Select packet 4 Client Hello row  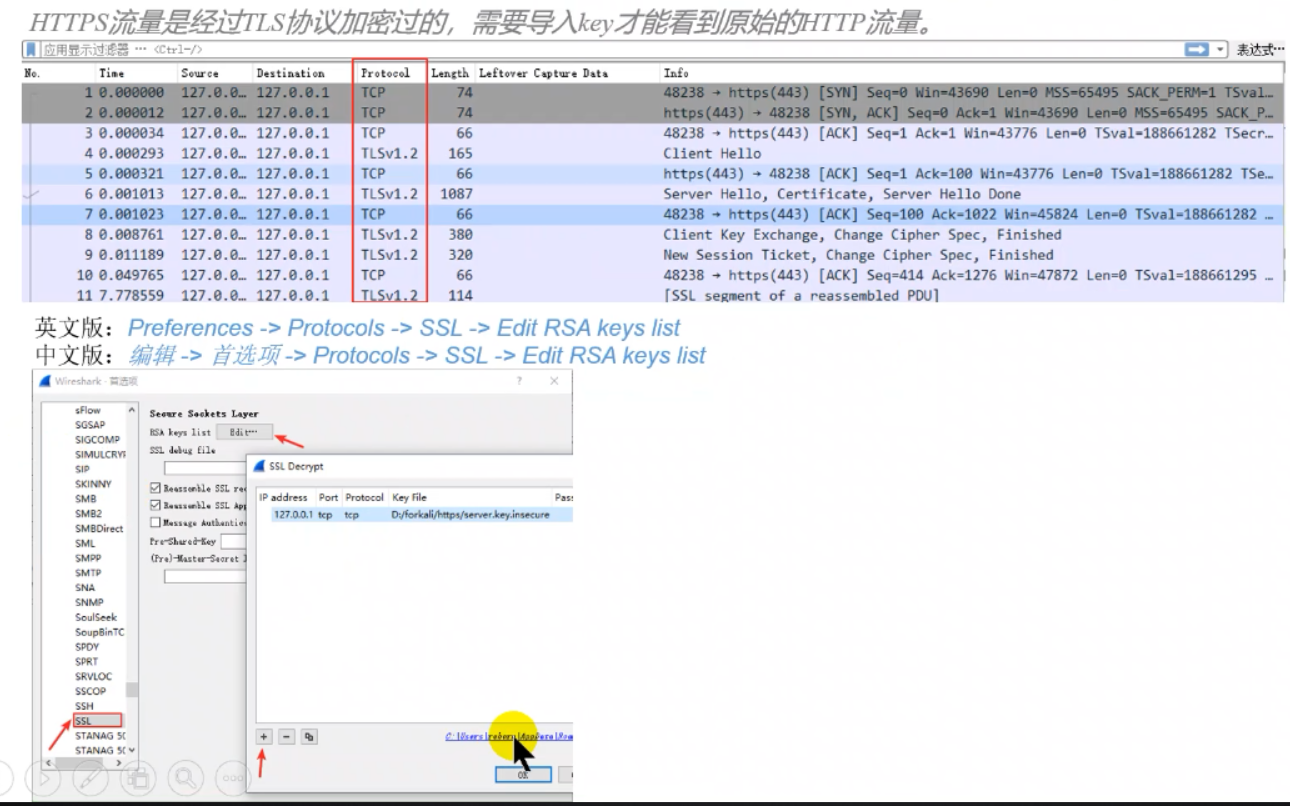[x=653, y=154]
